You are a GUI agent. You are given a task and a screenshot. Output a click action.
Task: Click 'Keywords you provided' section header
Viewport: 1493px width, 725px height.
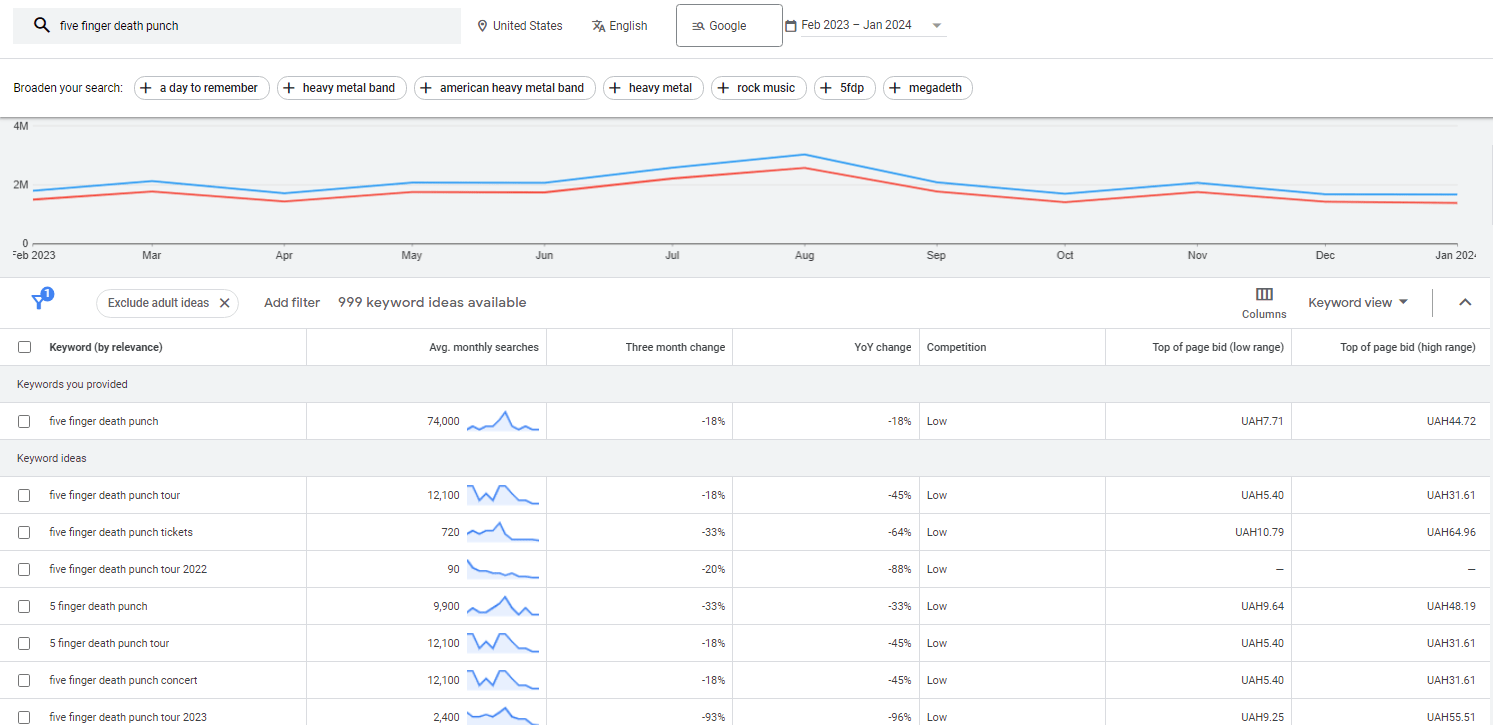(x=72, y=384)
